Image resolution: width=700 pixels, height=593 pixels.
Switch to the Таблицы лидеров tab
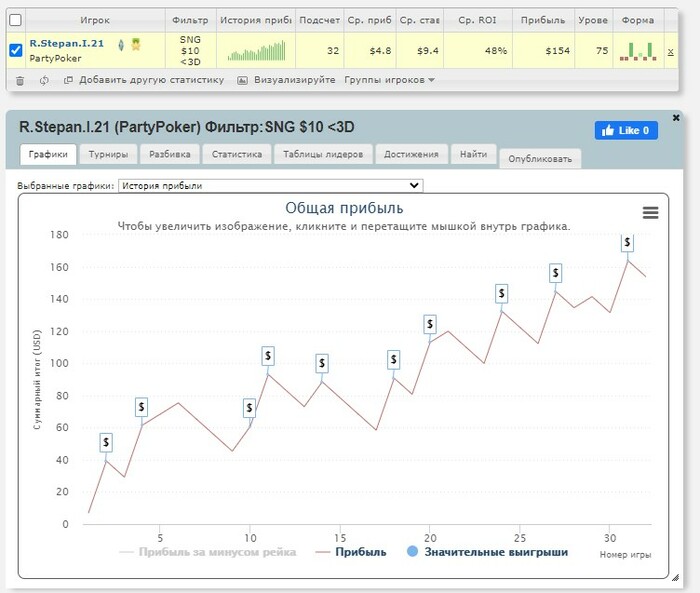coord(323,155)
